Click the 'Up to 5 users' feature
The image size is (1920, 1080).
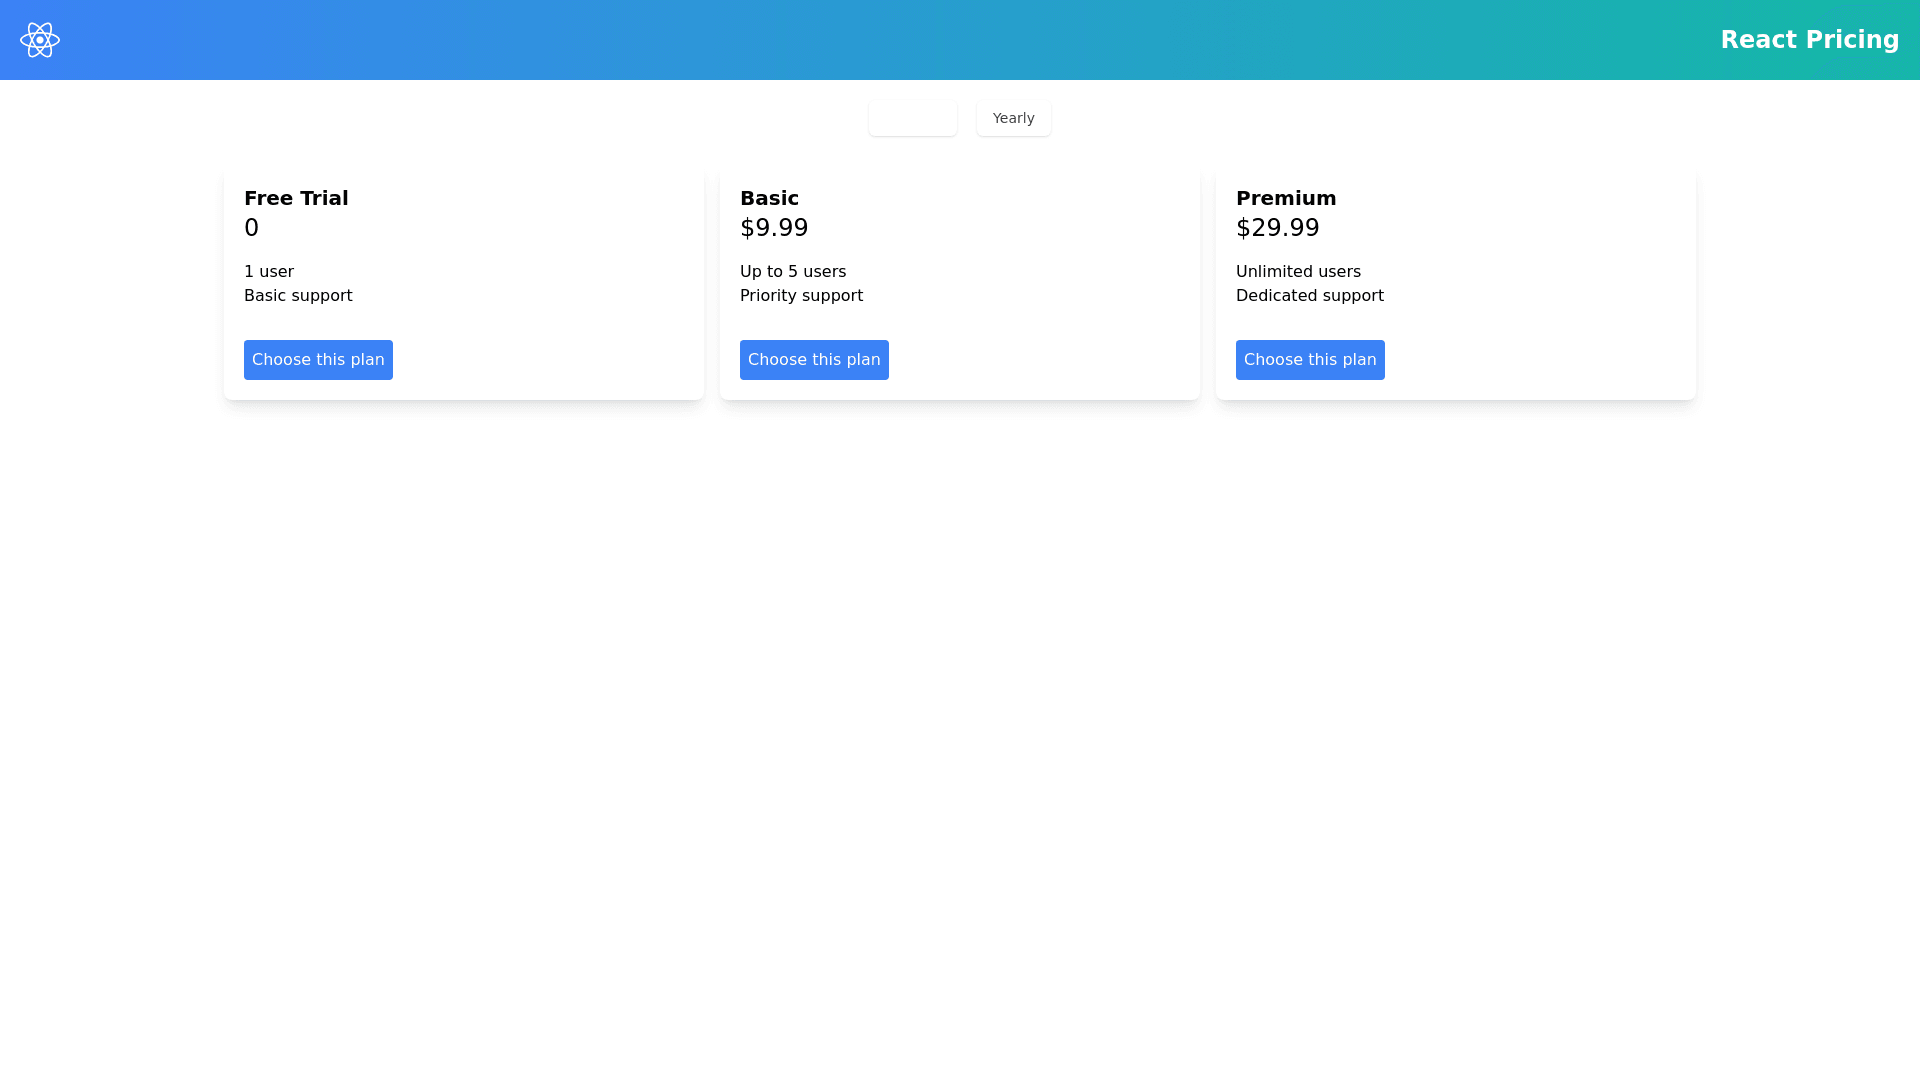coord(793,272)
